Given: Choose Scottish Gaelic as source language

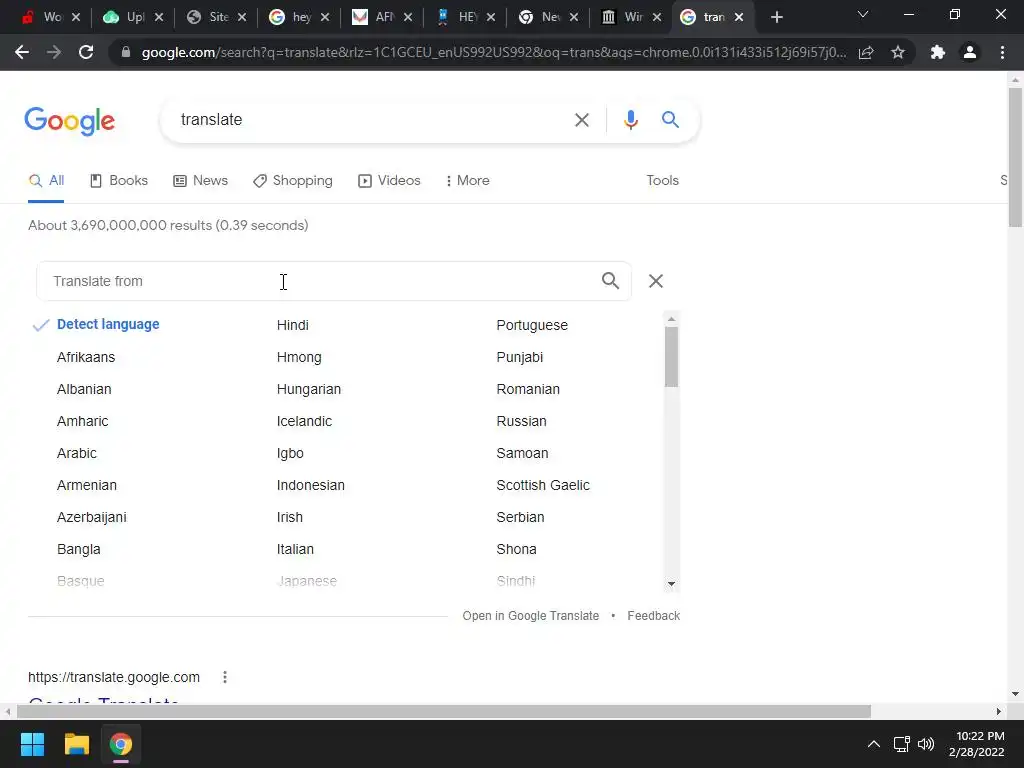Looking at the screenshot, I should click(x=543, y=485).
